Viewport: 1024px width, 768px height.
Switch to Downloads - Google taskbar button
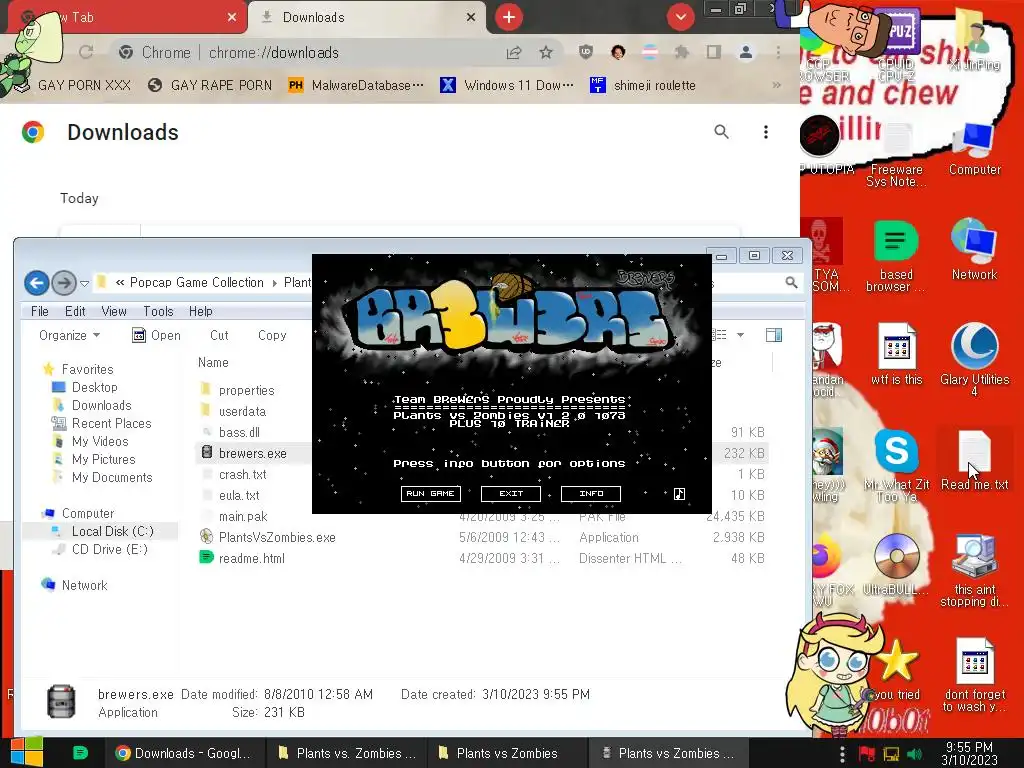(184, 753)
